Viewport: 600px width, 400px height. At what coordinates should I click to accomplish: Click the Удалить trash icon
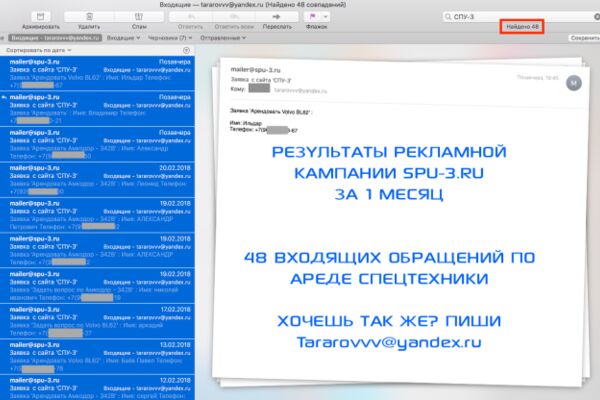[89, 16]
